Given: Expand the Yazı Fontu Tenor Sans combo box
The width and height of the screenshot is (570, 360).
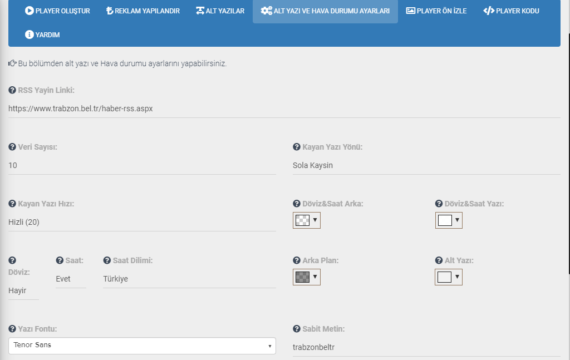Looking at the screenshot, I should point(142,345).
